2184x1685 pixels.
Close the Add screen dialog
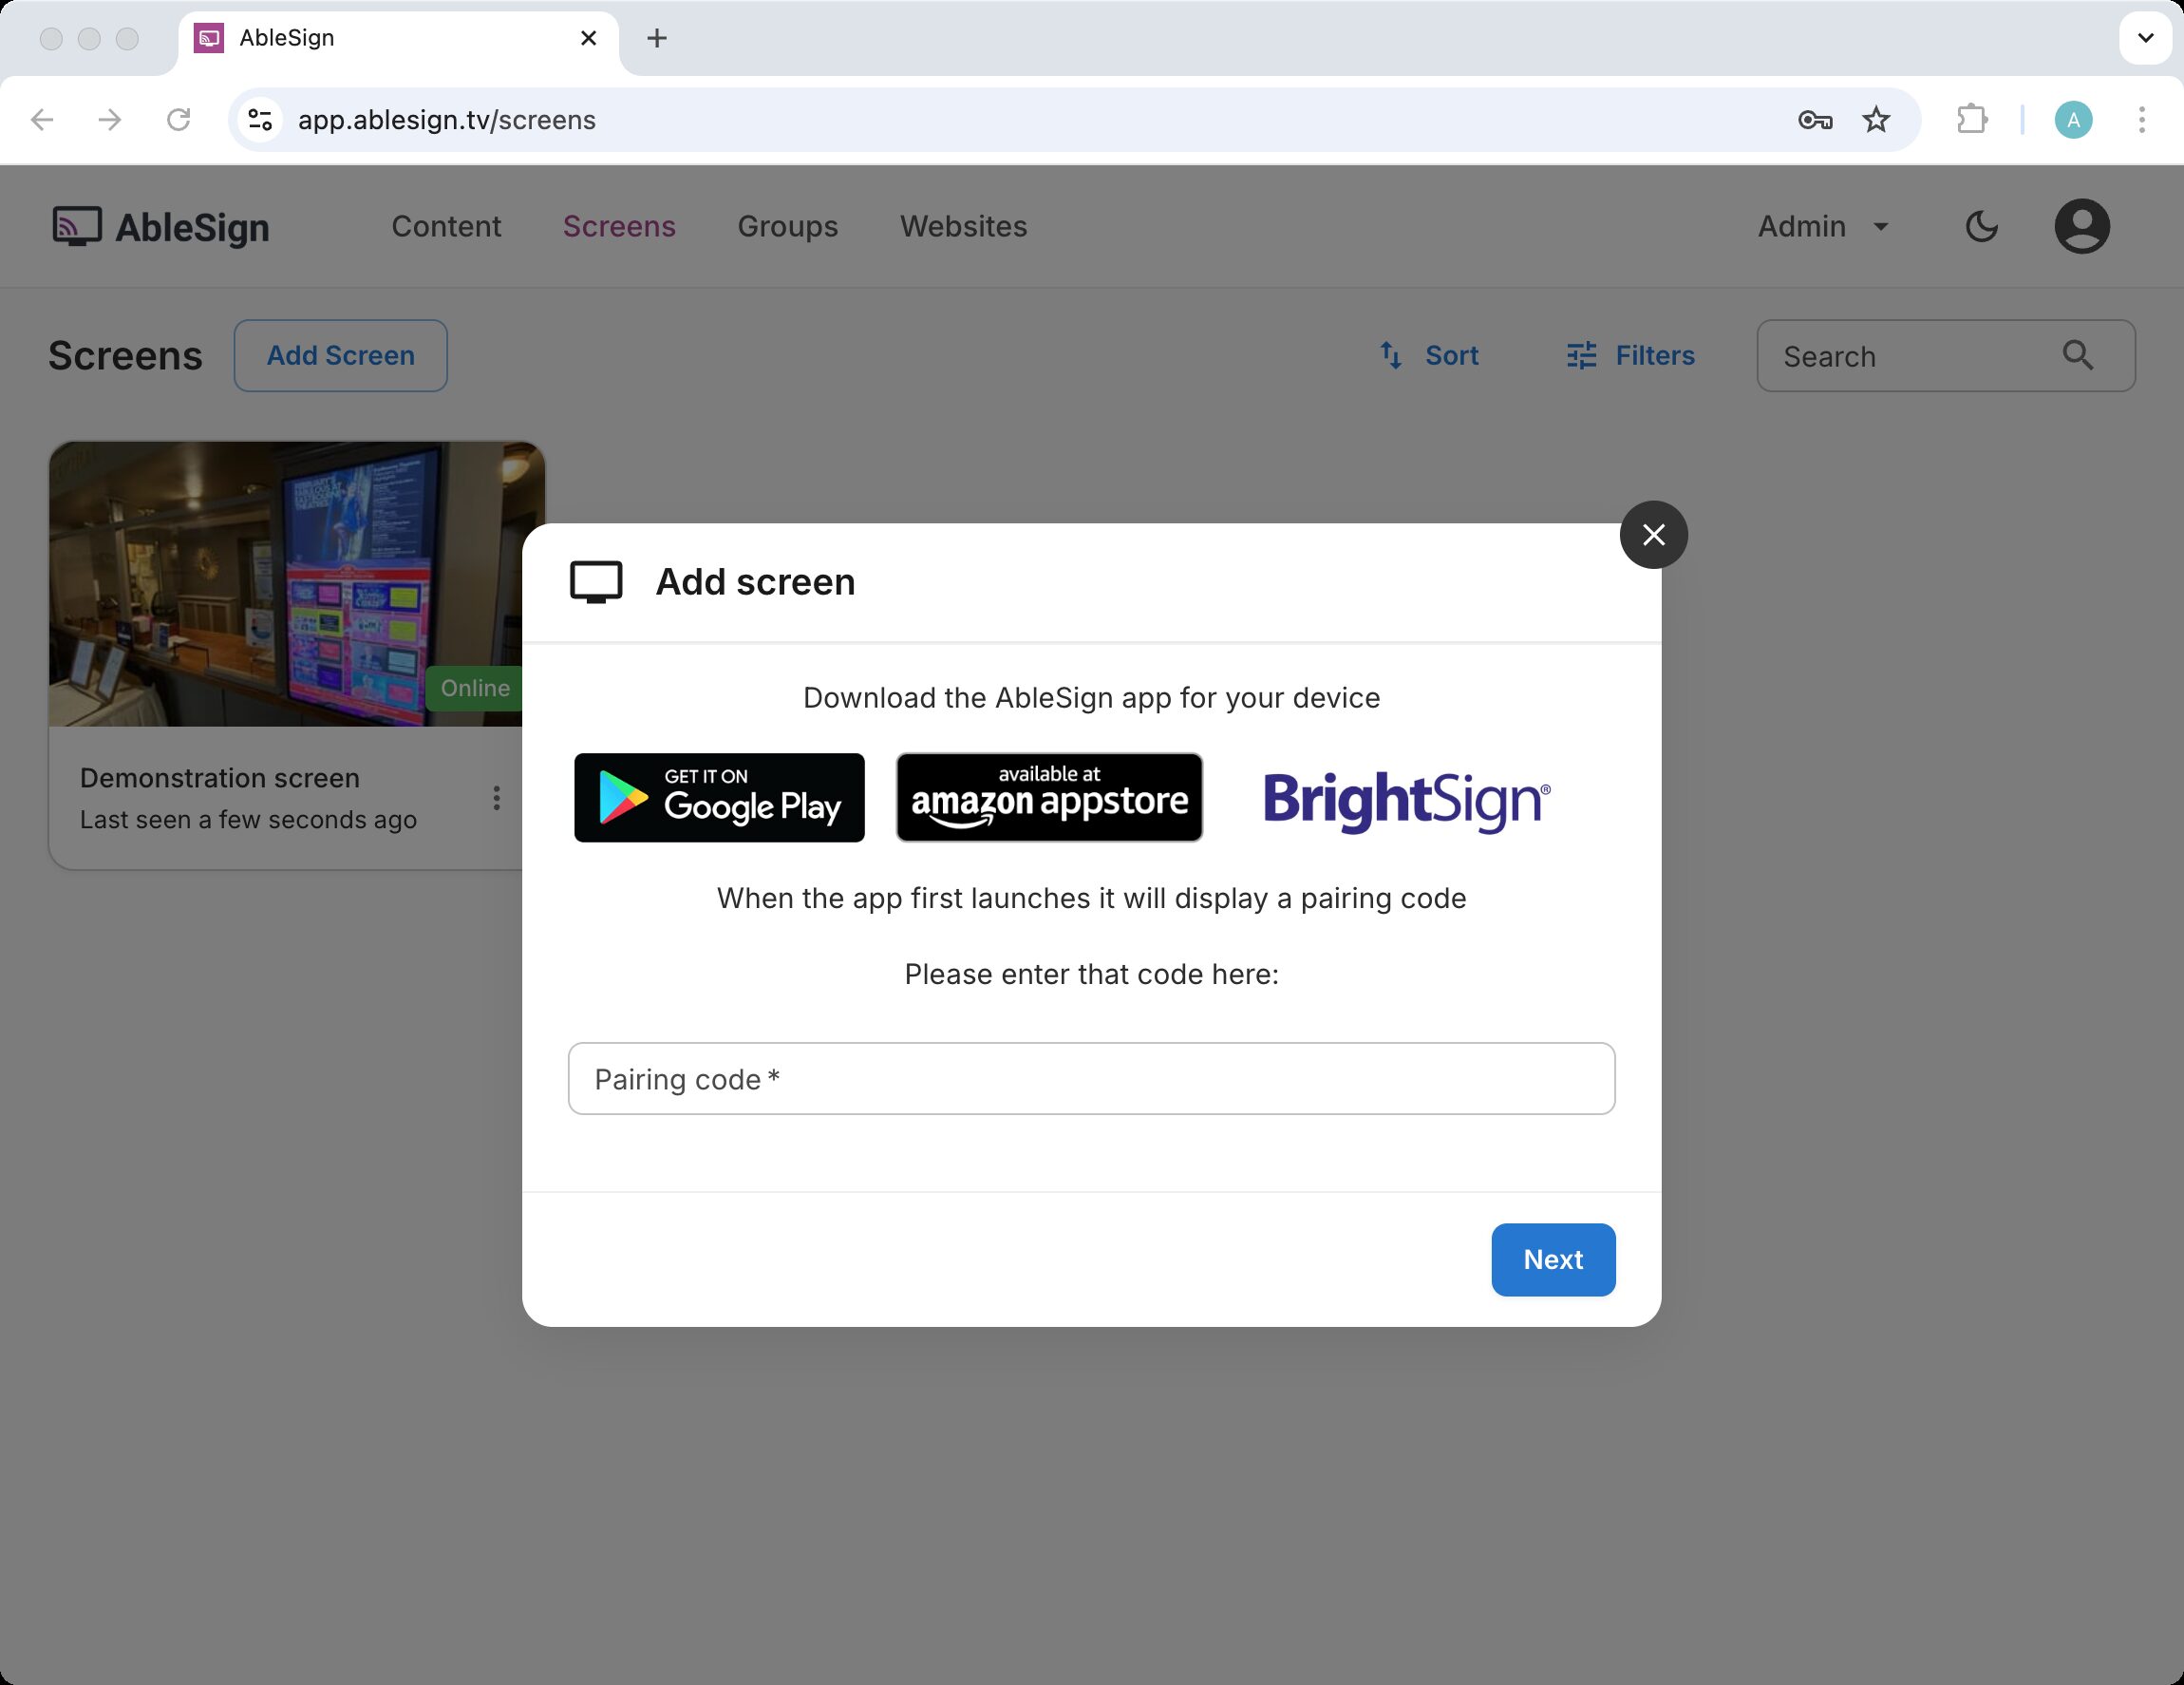(x=1653, y=535)
